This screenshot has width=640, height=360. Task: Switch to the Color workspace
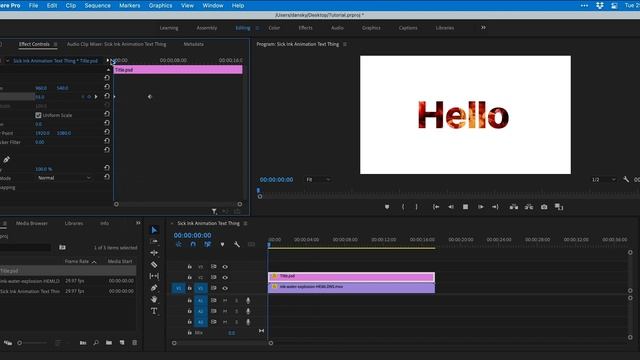(274, 28)
